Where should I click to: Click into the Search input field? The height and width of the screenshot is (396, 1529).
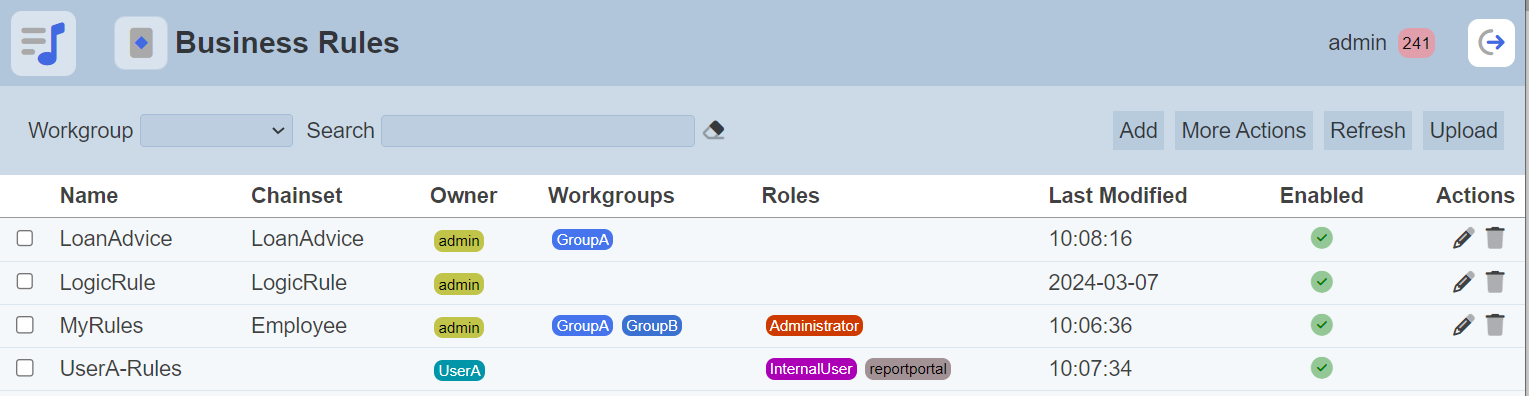538,130
